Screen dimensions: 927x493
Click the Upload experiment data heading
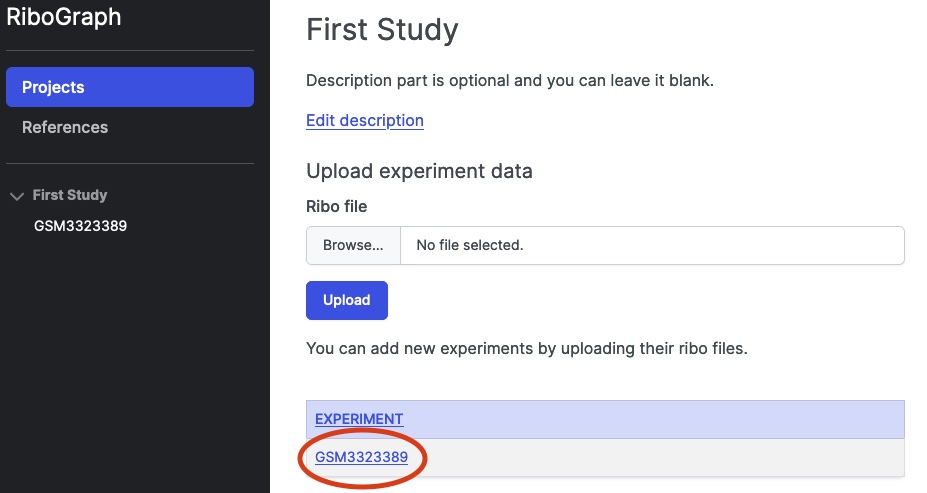pyautogui.click(x=419, y=171)
